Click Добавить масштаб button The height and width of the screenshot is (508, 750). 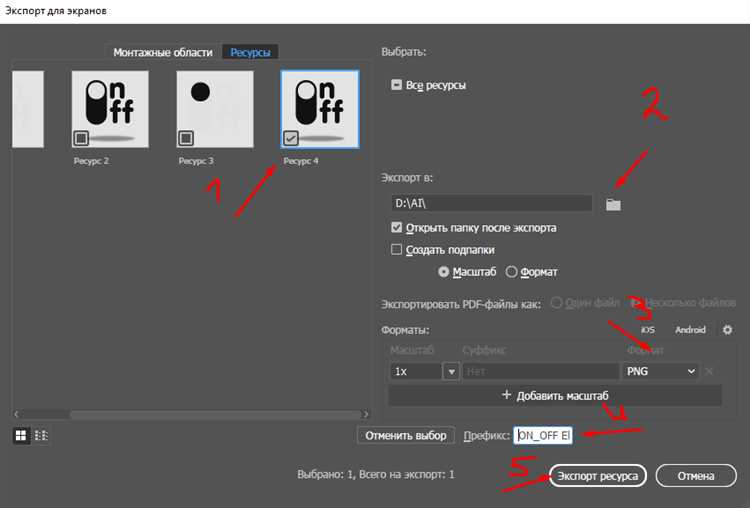click(555, 396)
